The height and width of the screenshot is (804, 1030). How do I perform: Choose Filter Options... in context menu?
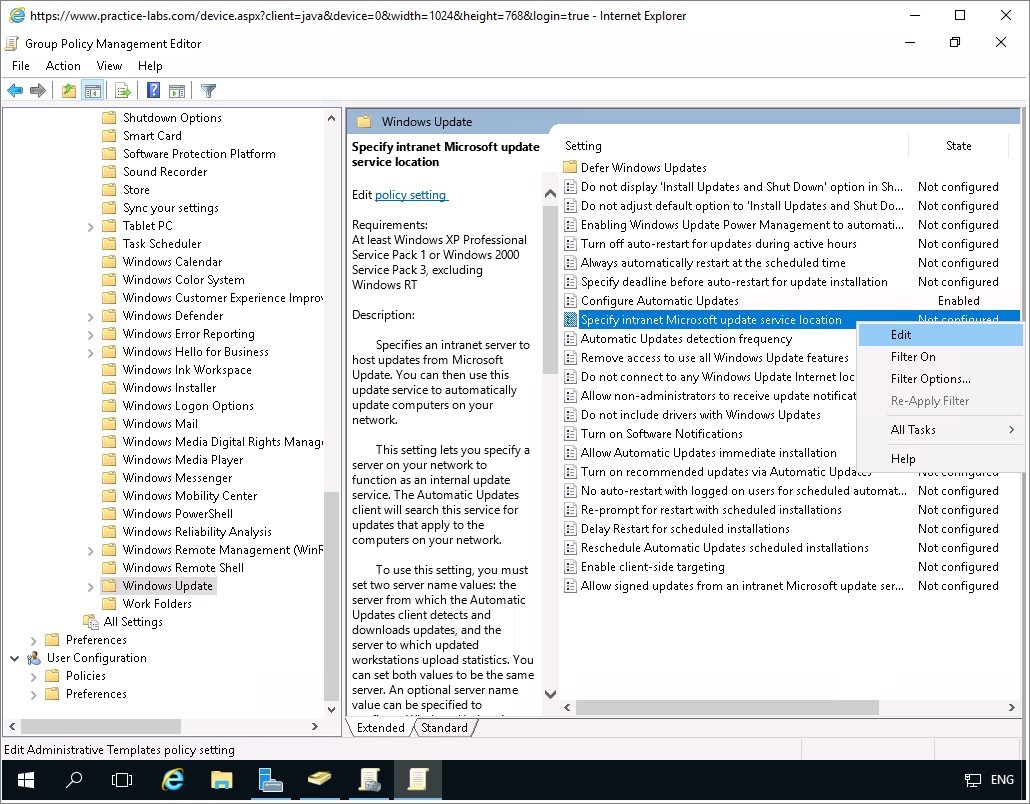point(941,379)
